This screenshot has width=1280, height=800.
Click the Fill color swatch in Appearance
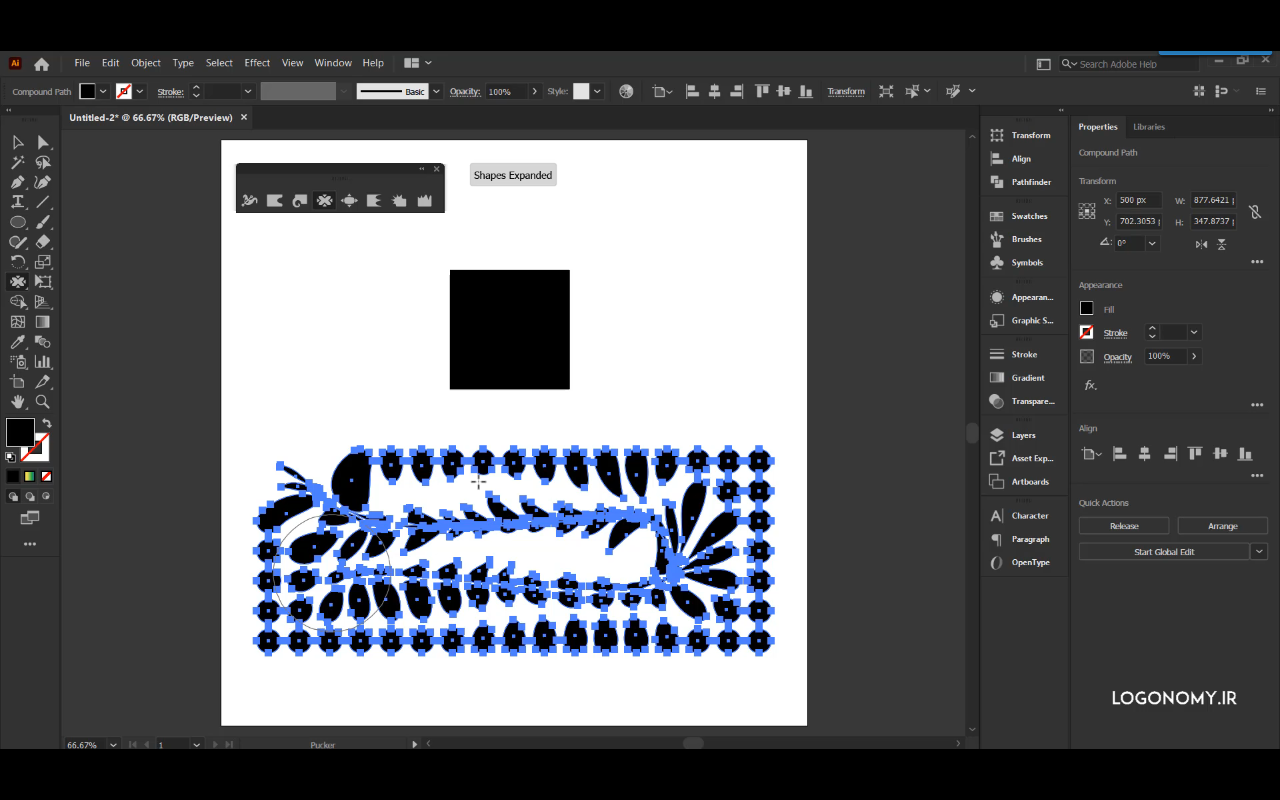tap(1087, 309)
